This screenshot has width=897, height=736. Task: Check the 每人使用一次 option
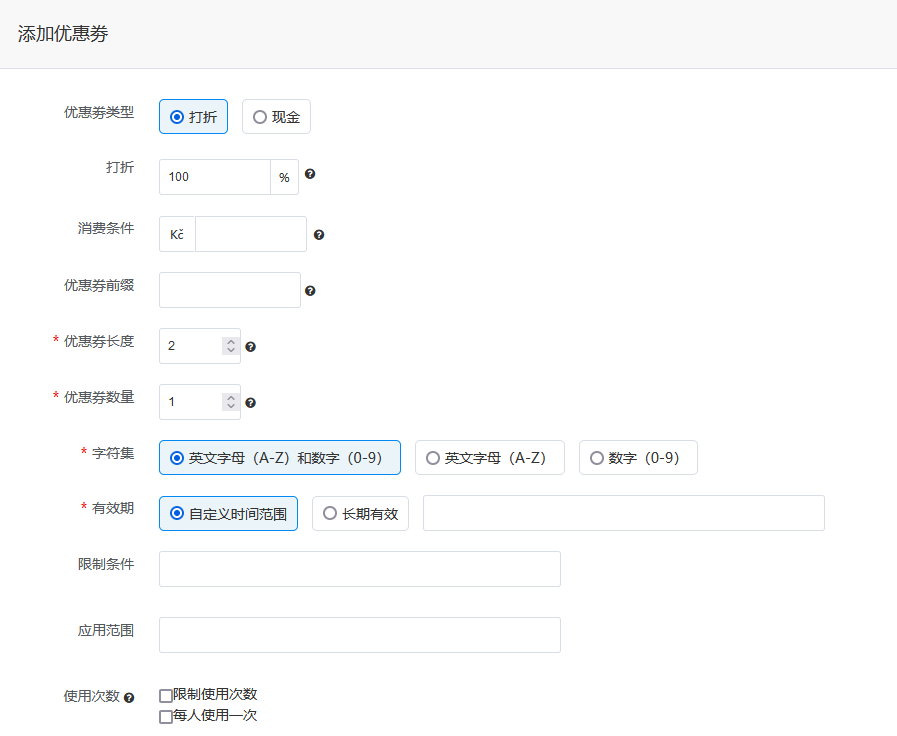pyautogui.click(x=164, y=716)
